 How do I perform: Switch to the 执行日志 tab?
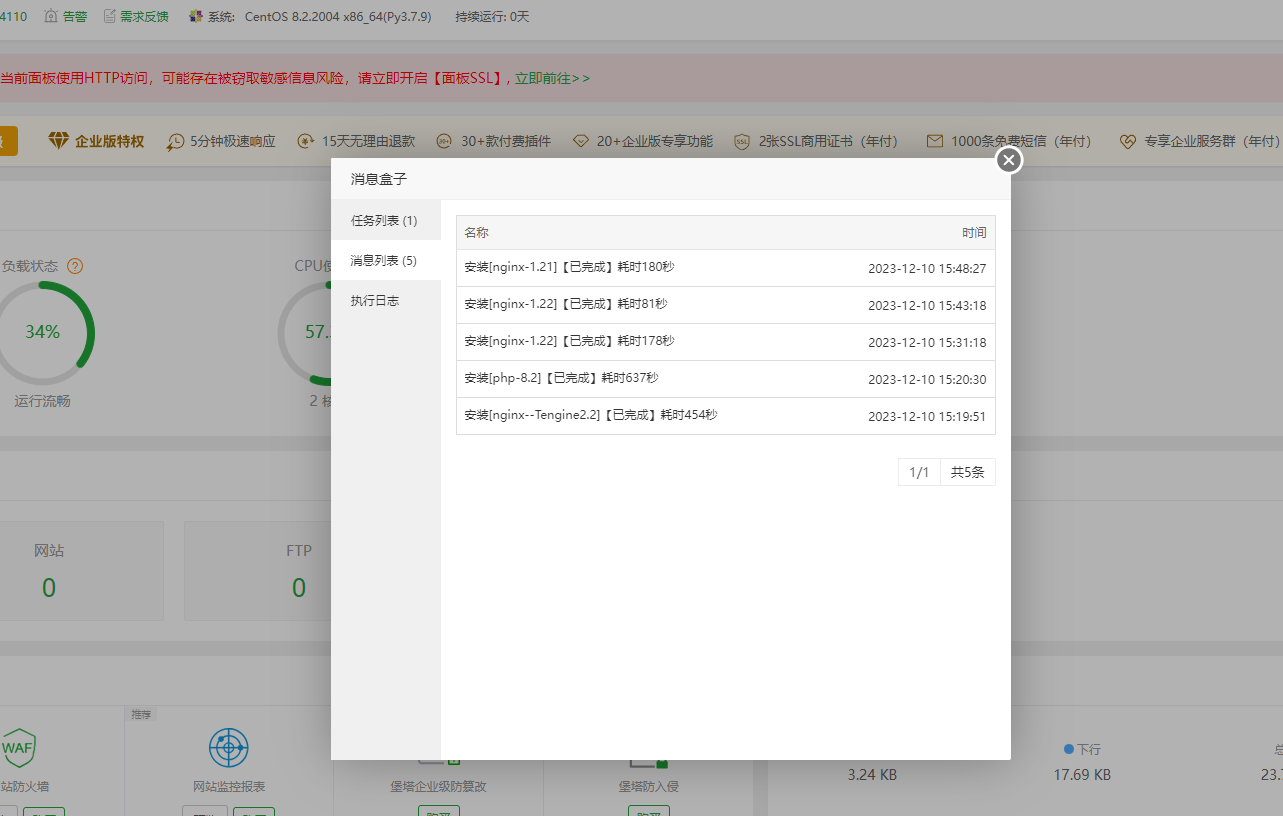386,300
